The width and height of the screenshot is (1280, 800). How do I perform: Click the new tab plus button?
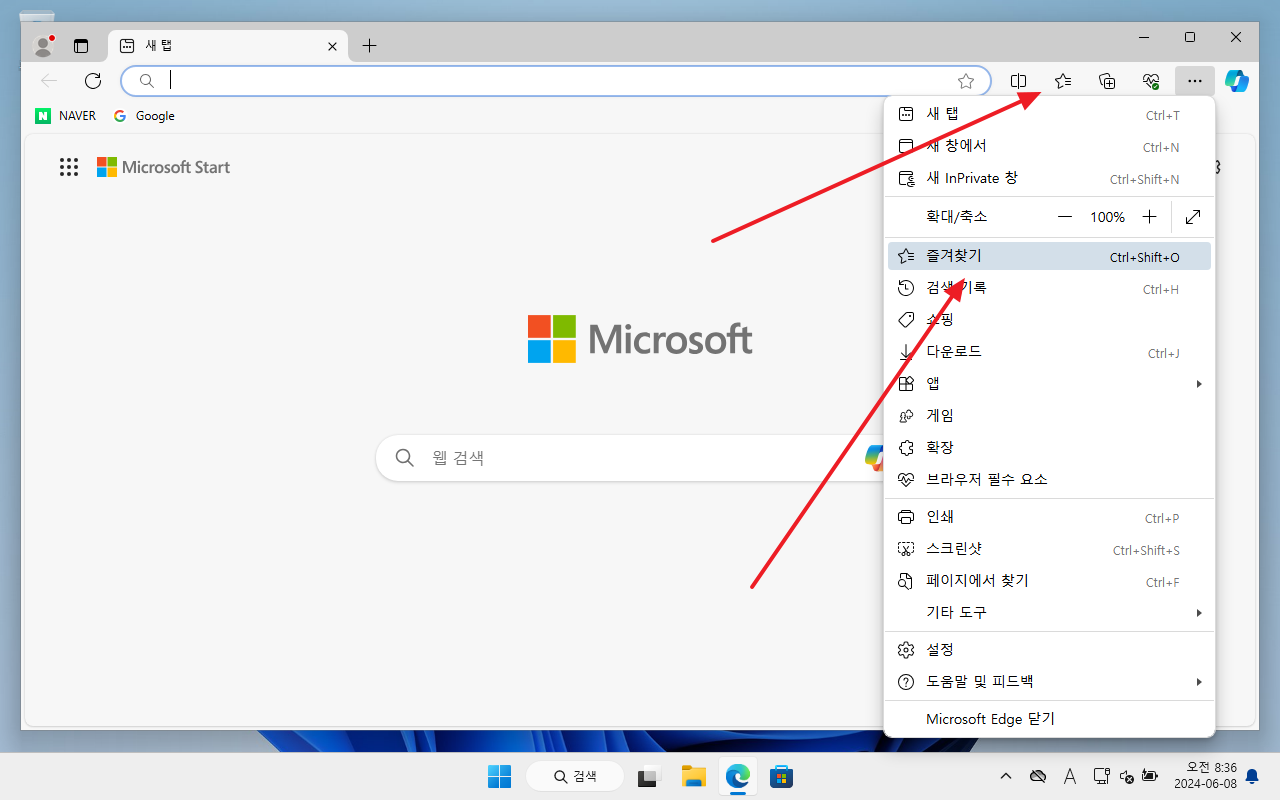pos(369,46)
